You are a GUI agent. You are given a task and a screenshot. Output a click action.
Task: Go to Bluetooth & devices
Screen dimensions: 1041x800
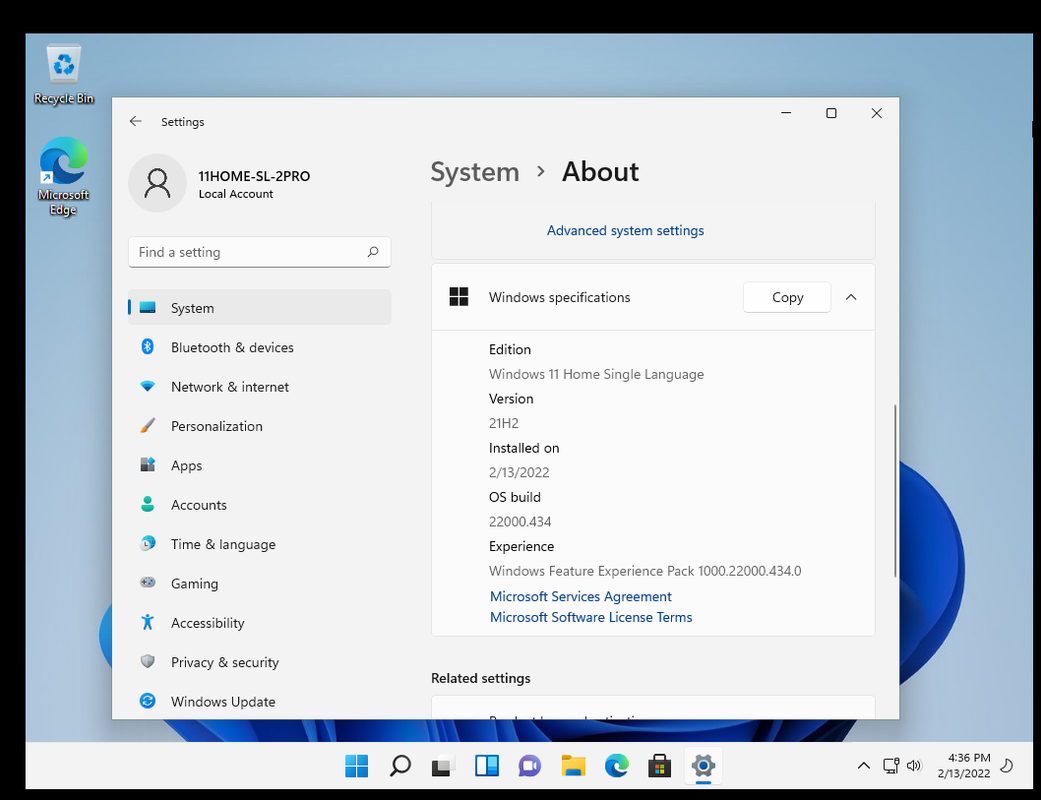(x=260, y=347)
